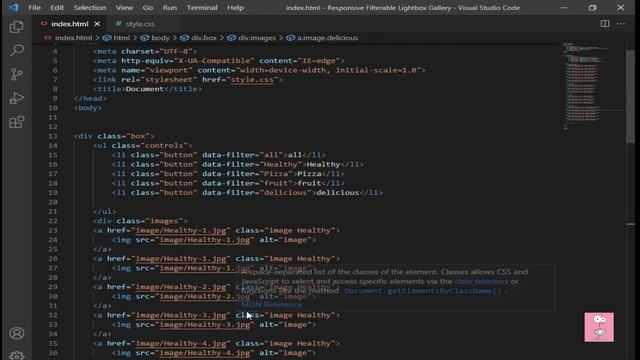Click the "viewport" name value on line 6
Viewport: 640px width, 360px height.
click(x=169, y=70)
